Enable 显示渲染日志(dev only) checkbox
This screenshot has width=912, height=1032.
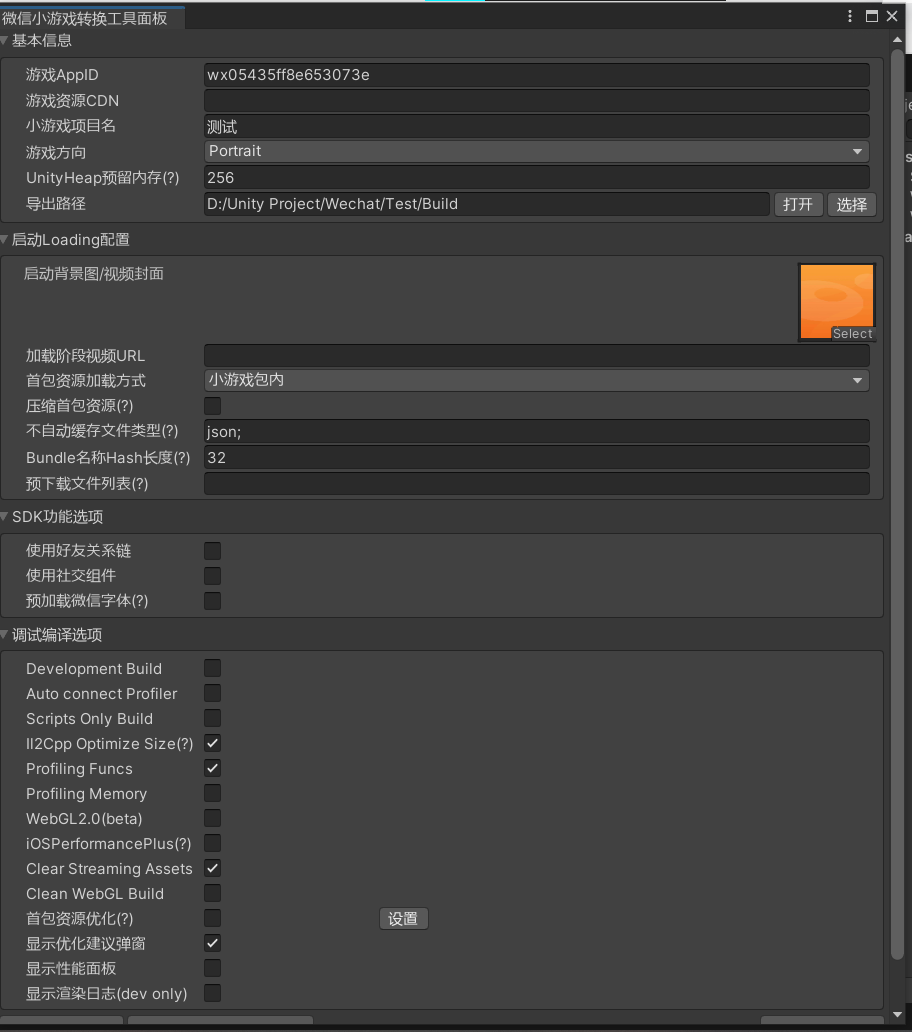[x=213, y=993]
